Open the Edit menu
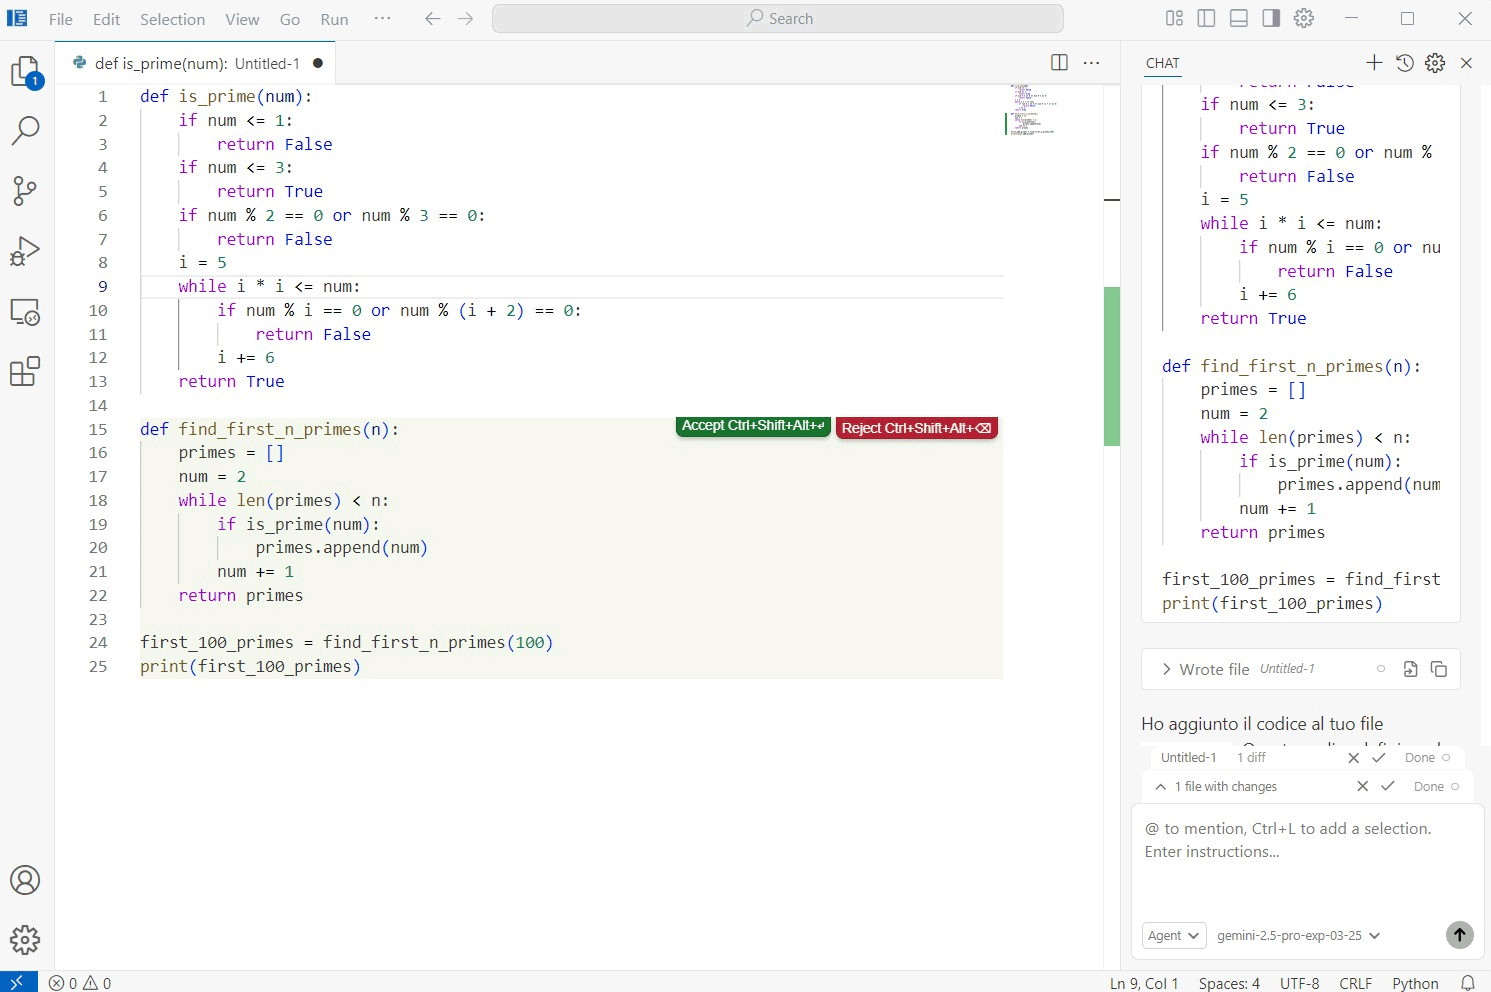The width and height of the screenshot is (1491, 992). 106,19
